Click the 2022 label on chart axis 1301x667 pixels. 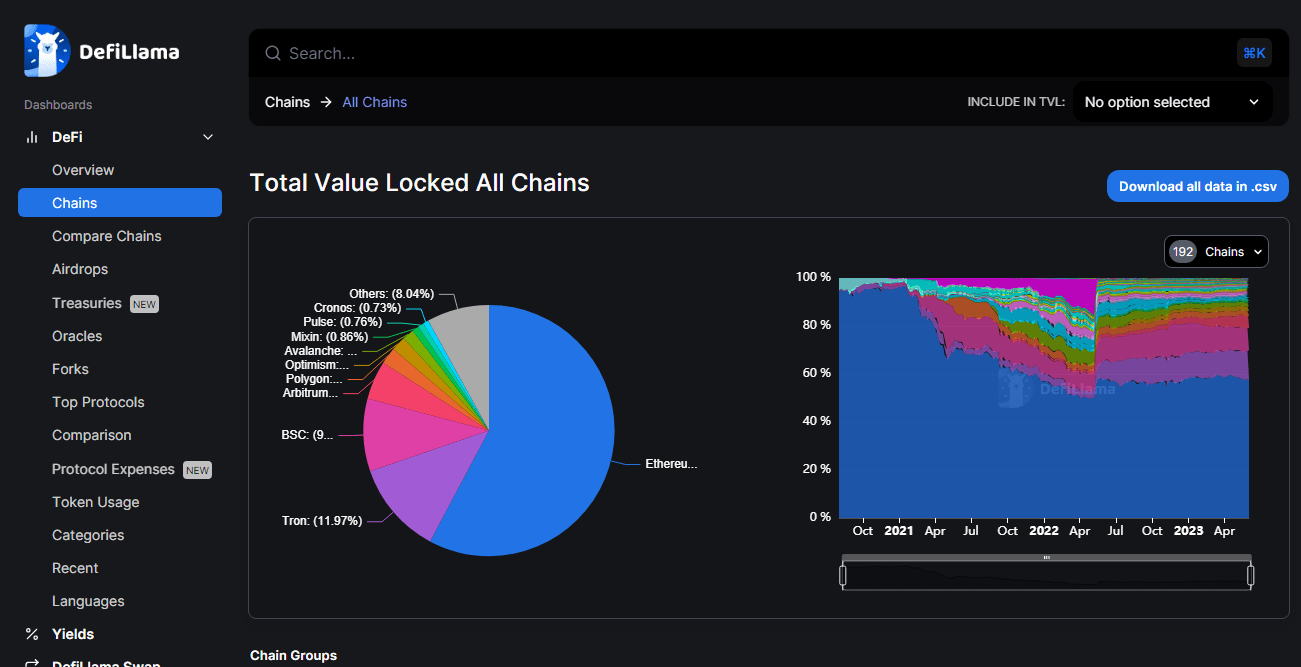pyautogui.click(x=1043, y=531)
